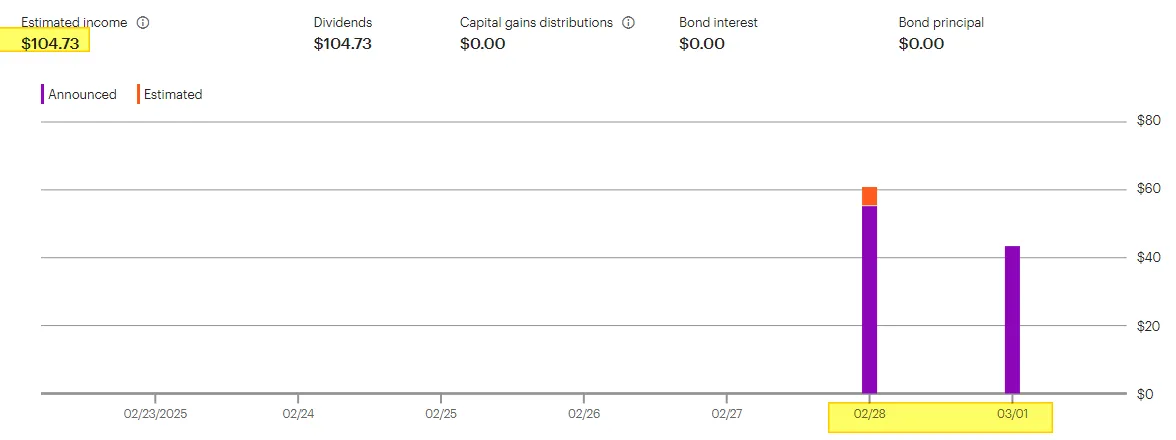
Task: Click the Capital gains distributions $0.00 value
Action: click(483, 43)
